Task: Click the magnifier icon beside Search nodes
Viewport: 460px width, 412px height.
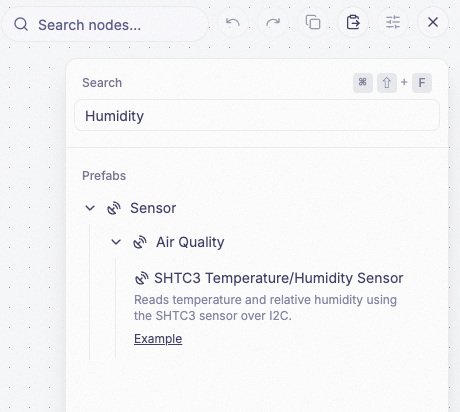Action: (x=21, y=24)
